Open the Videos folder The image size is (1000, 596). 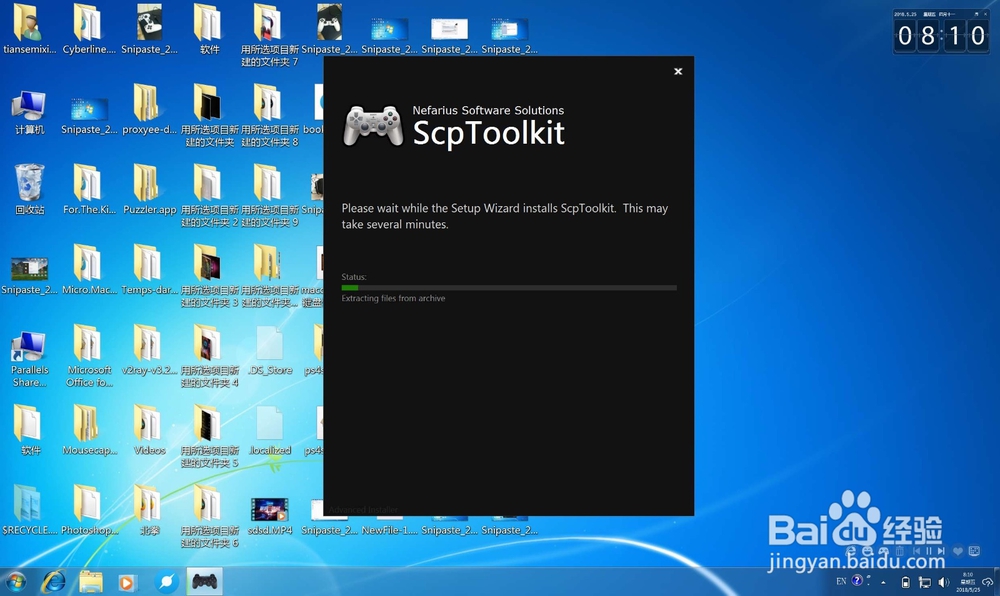pyautogui.click(x=149, y=430)
